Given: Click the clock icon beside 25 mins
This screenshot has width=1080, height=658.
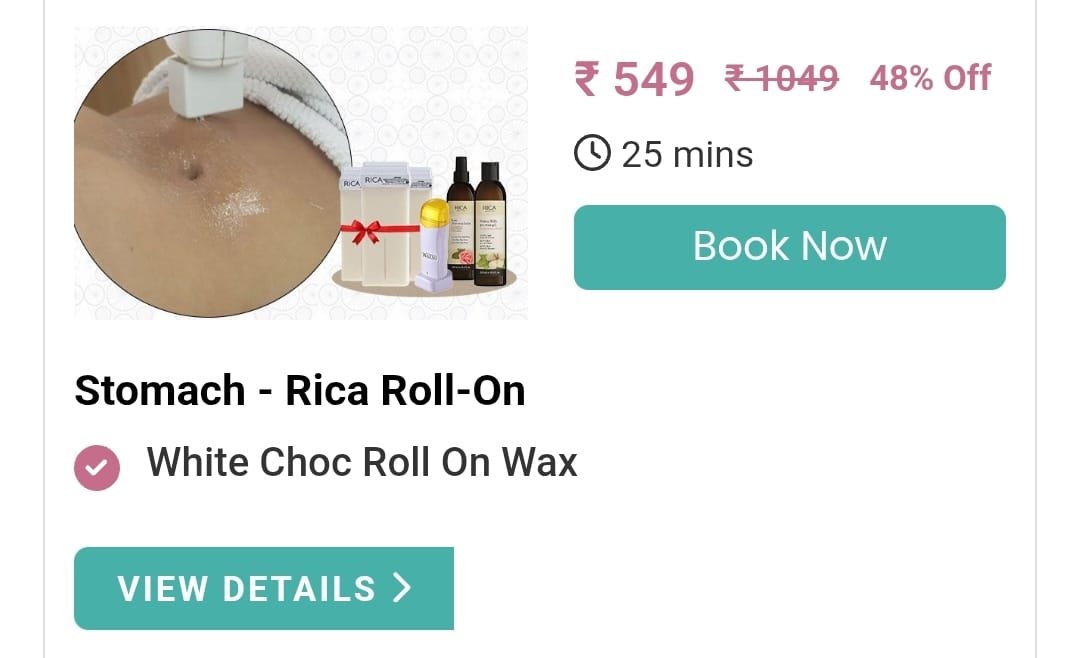Looking at the screenshot, I should pos(592,153).
